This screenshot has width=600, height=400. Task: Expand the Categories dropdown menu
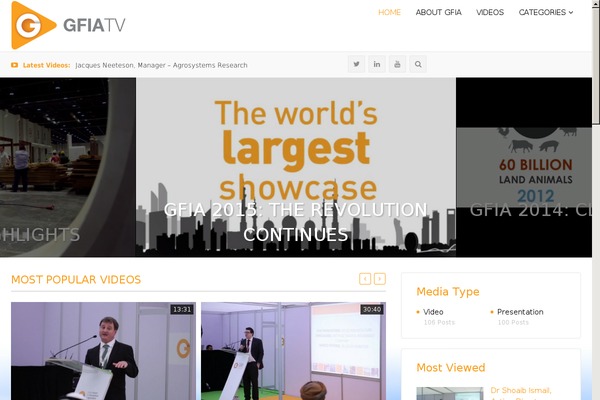point(546,12)
